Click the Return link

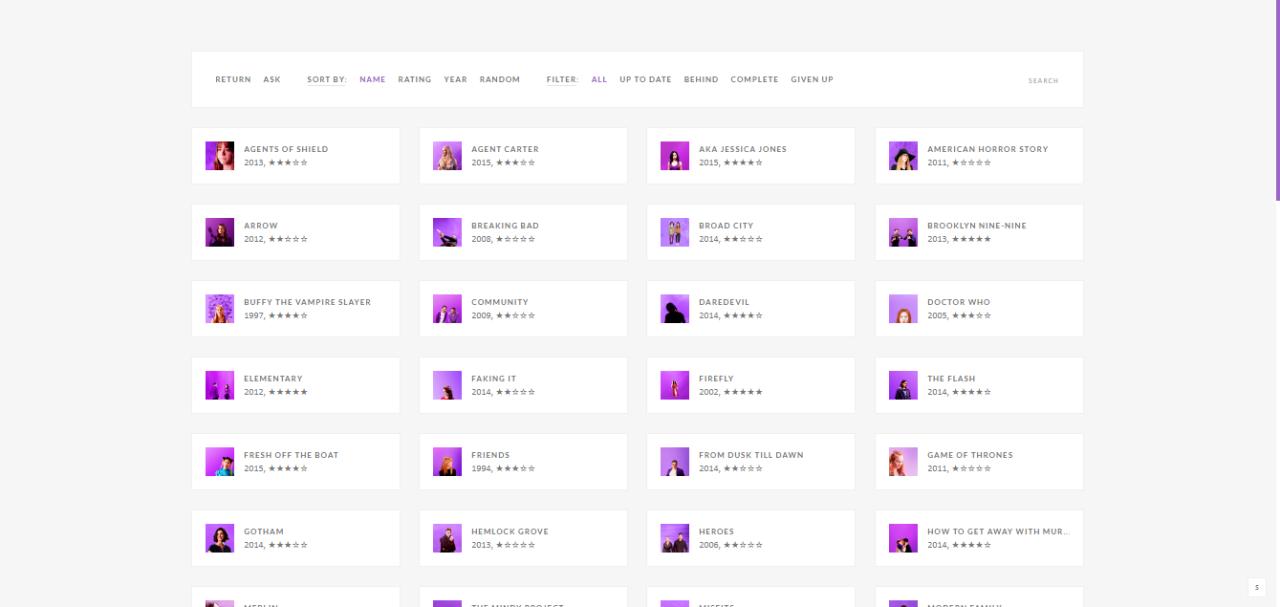pos(233,80)
